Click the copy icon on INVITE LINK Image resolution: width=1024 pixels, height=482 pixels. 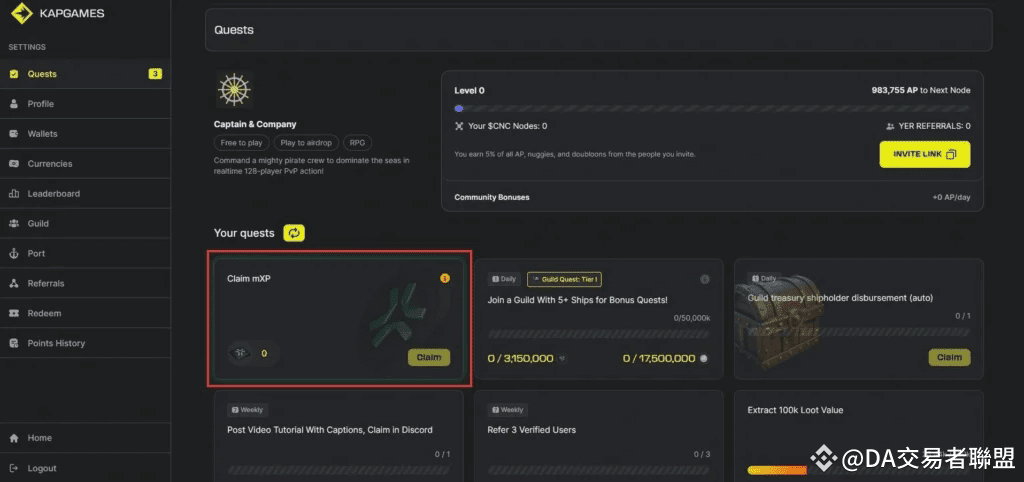(x=952, y=155)
